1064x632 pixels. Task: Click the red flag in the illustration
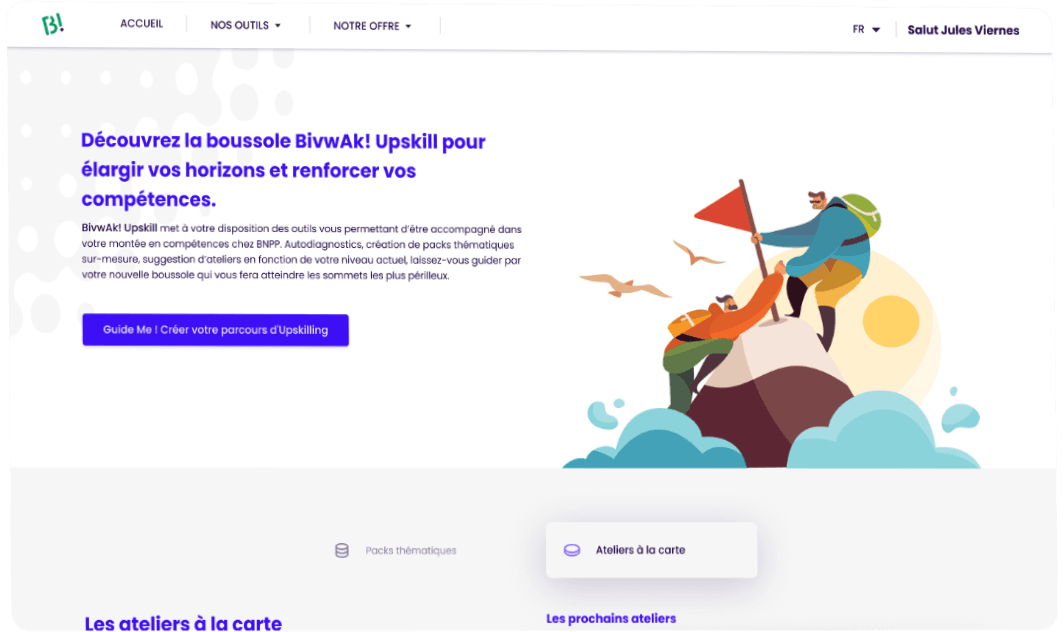[x=721, y=208]
